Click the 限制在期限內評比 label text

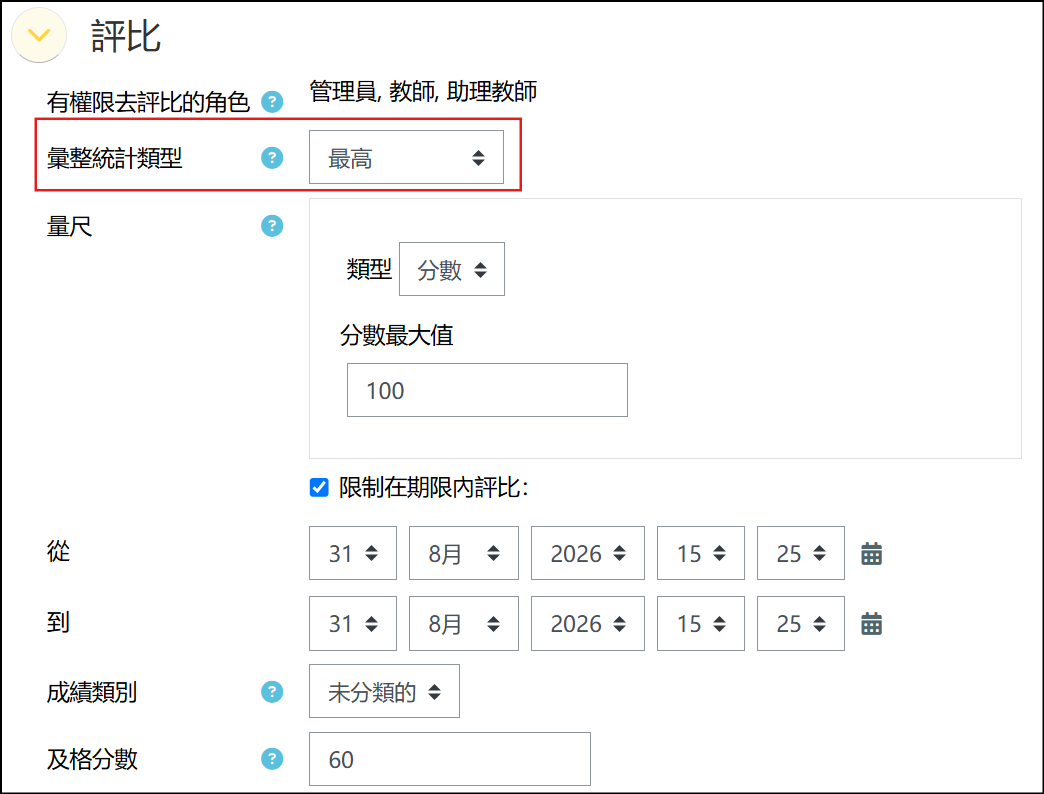[433, 488]
